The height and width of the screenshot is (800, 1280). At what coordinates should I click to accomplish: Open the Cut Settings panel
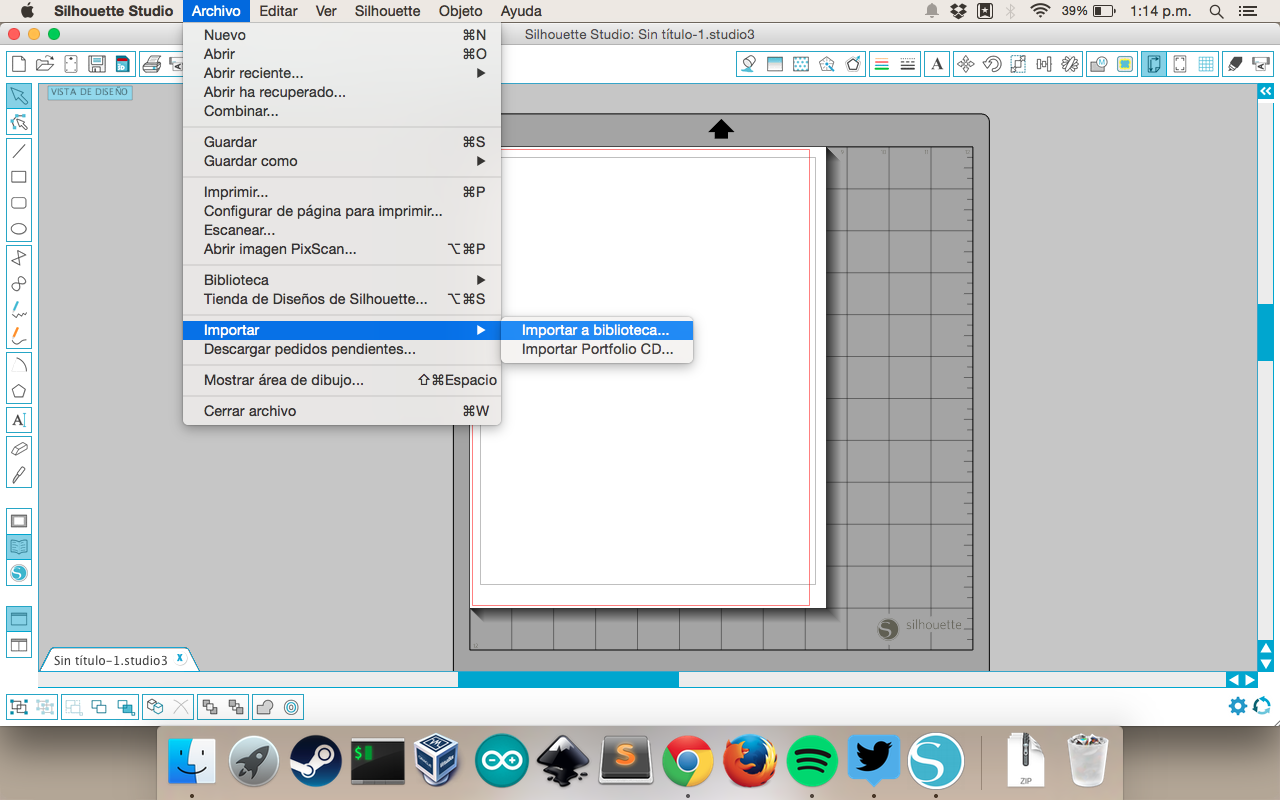[x=1235, y=64]
